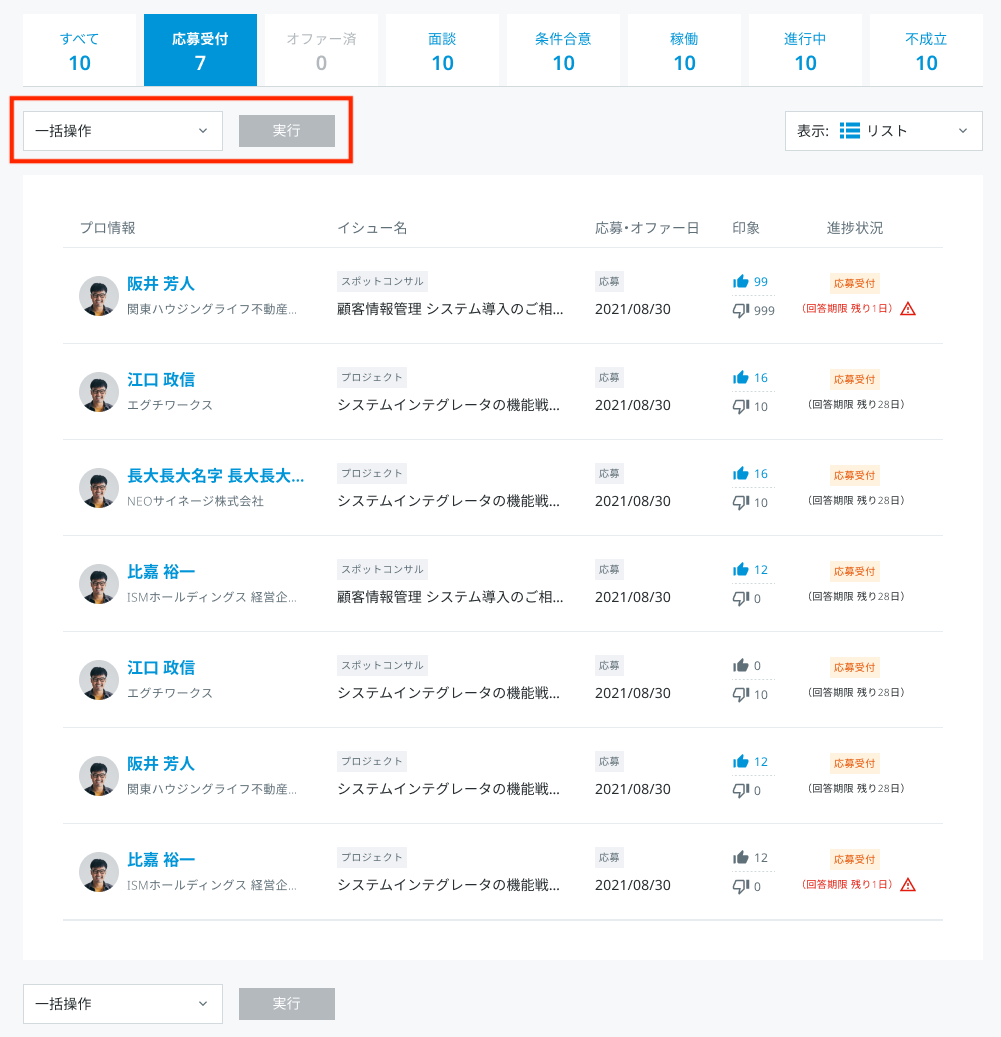Image resolution: width=1001 pixels, height=1037 pixels.
Task: Click 回答期限 残り28日 text in second row
Action: [x=856, y=404]
